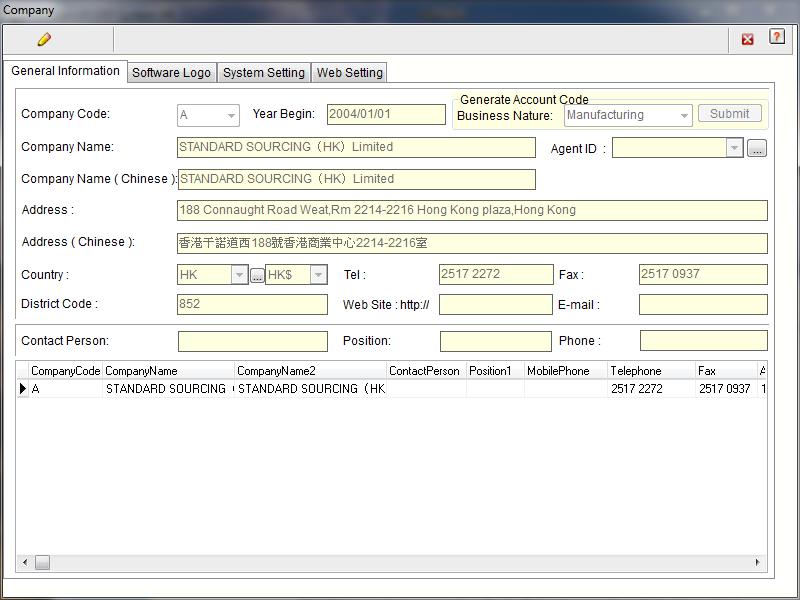
Task: Click the Web Site input field
Action: 495,305
